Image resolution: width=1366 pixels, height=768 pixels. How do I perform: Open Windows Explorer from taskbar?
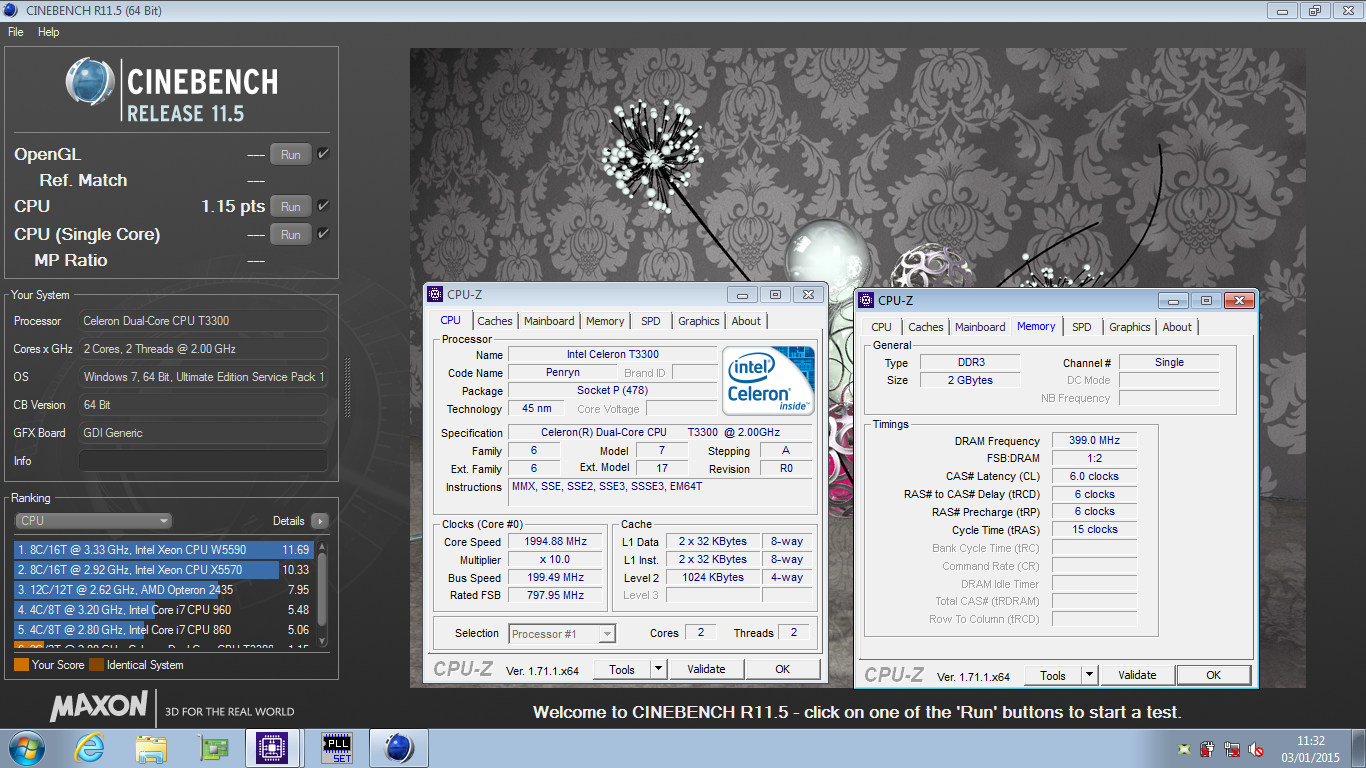(152, 748)
